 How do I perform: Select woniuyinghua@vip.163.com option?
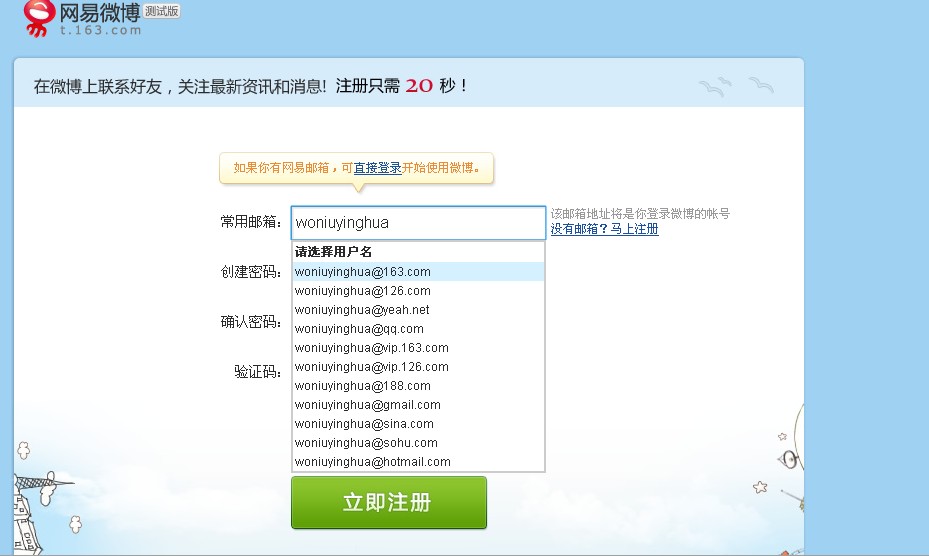[x=418, y=347]
